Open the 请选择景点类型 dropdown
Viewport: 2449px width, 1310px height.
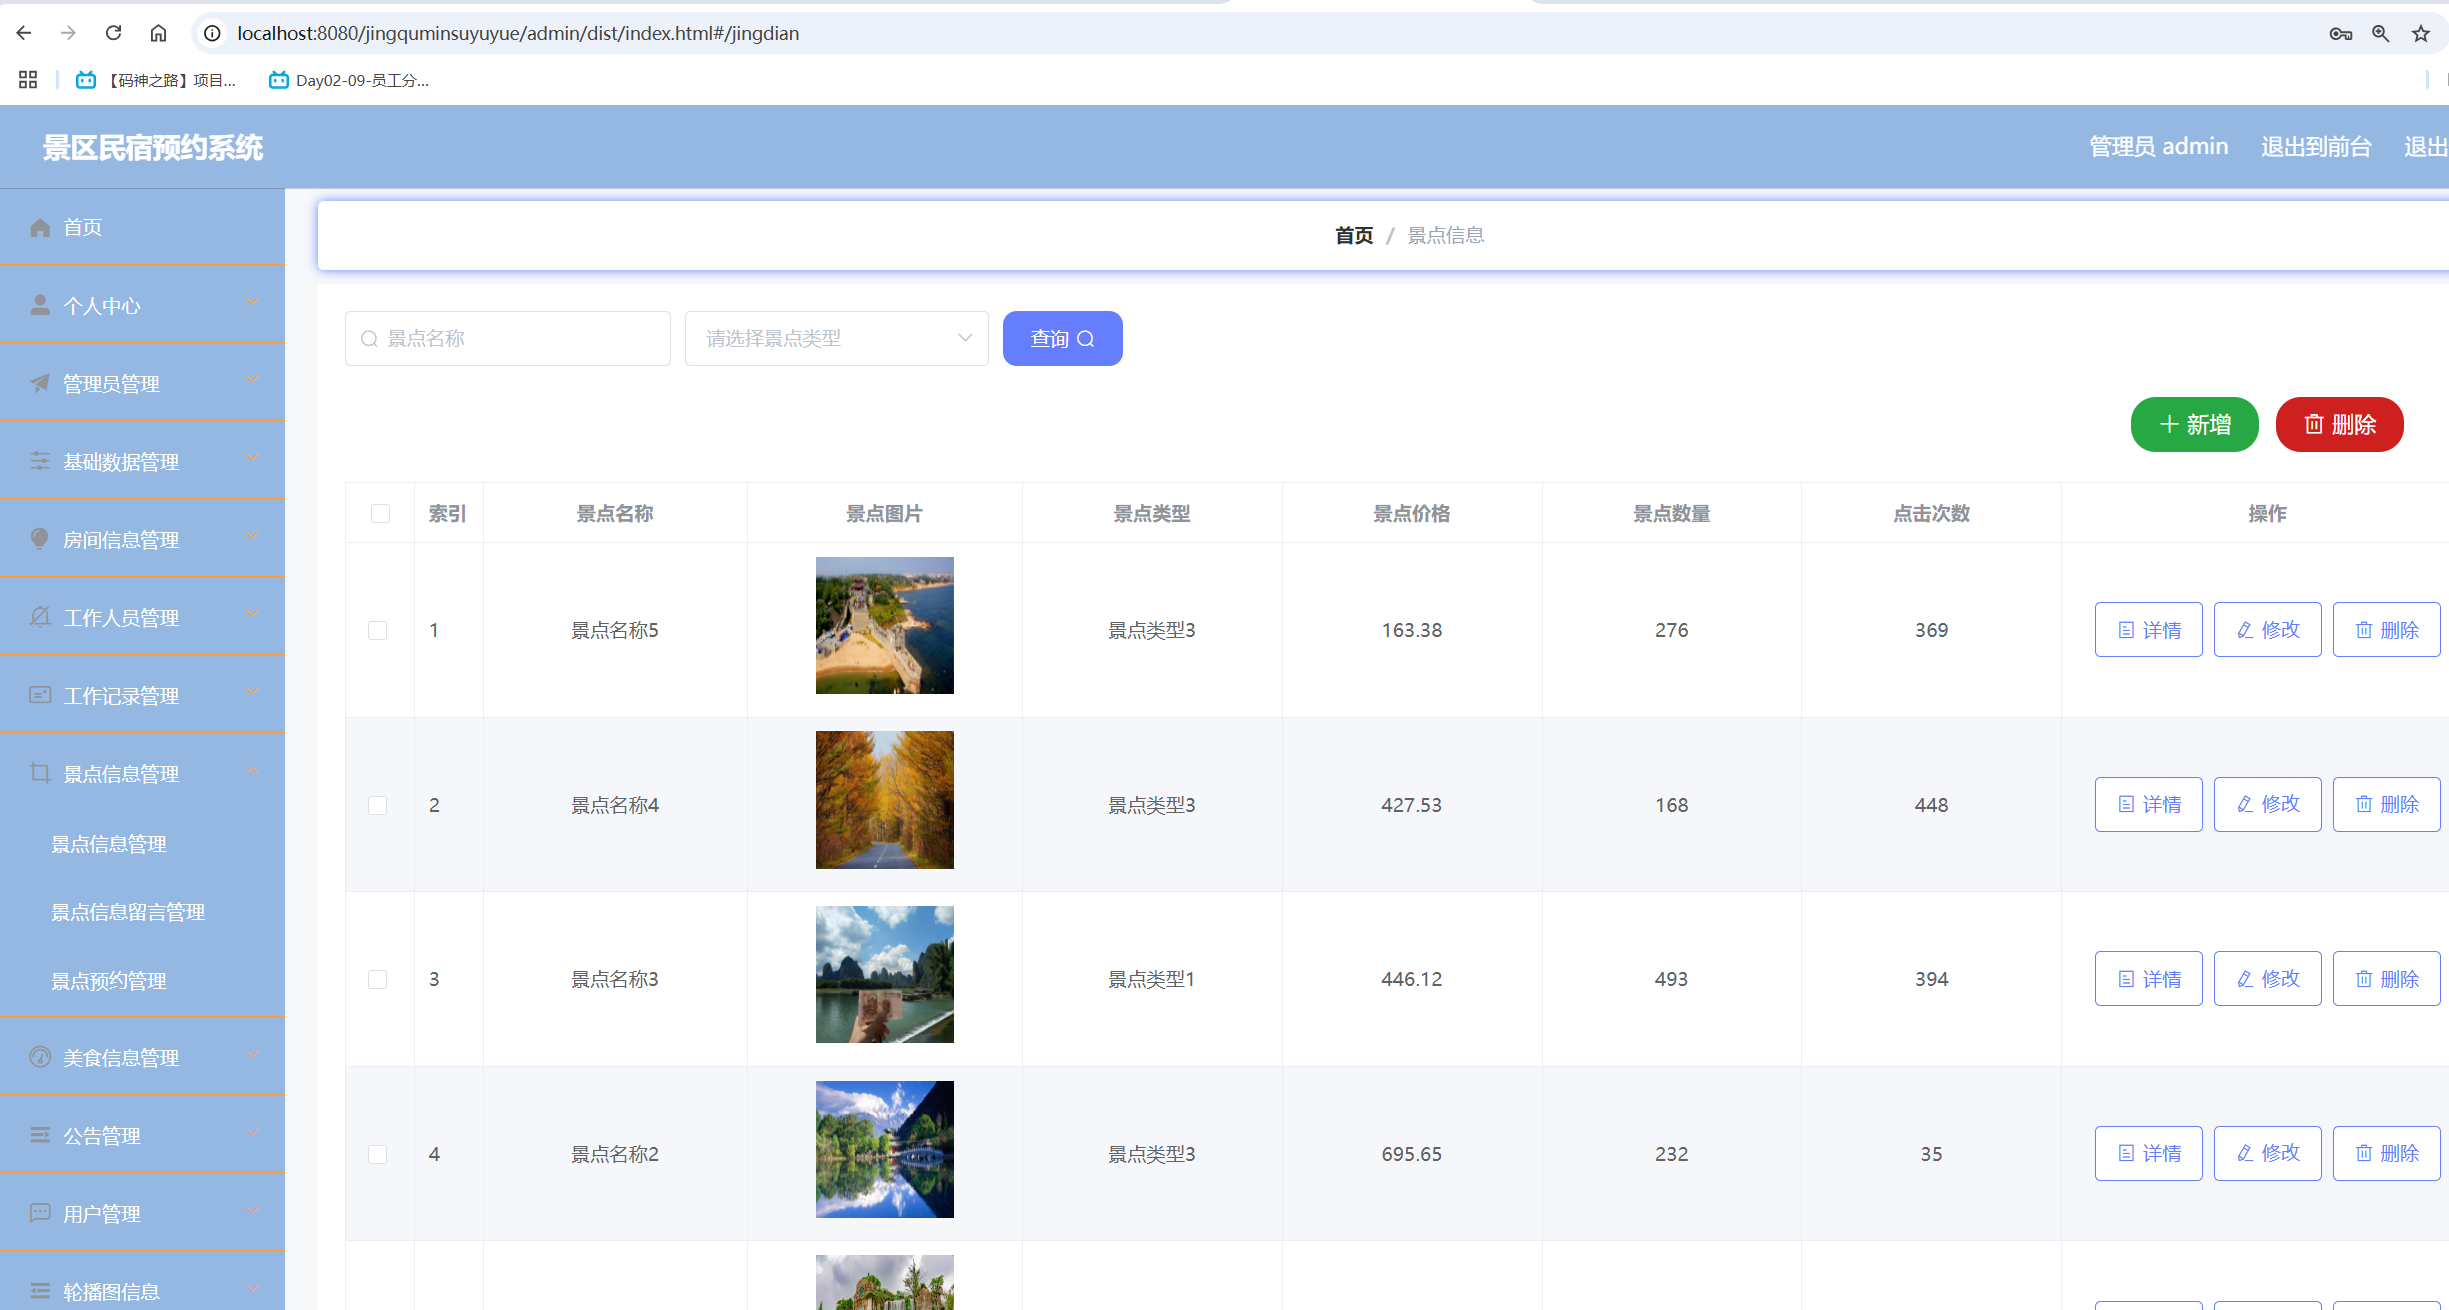coord(837,338)
